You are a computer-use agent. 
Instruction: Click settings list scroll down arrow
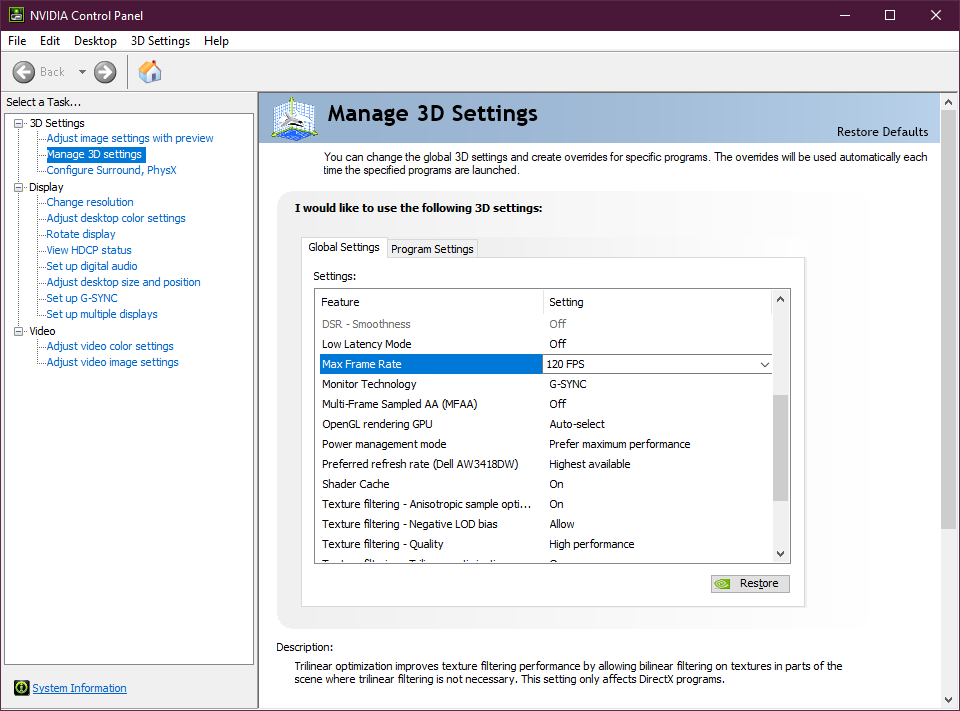tap(780, 554)
